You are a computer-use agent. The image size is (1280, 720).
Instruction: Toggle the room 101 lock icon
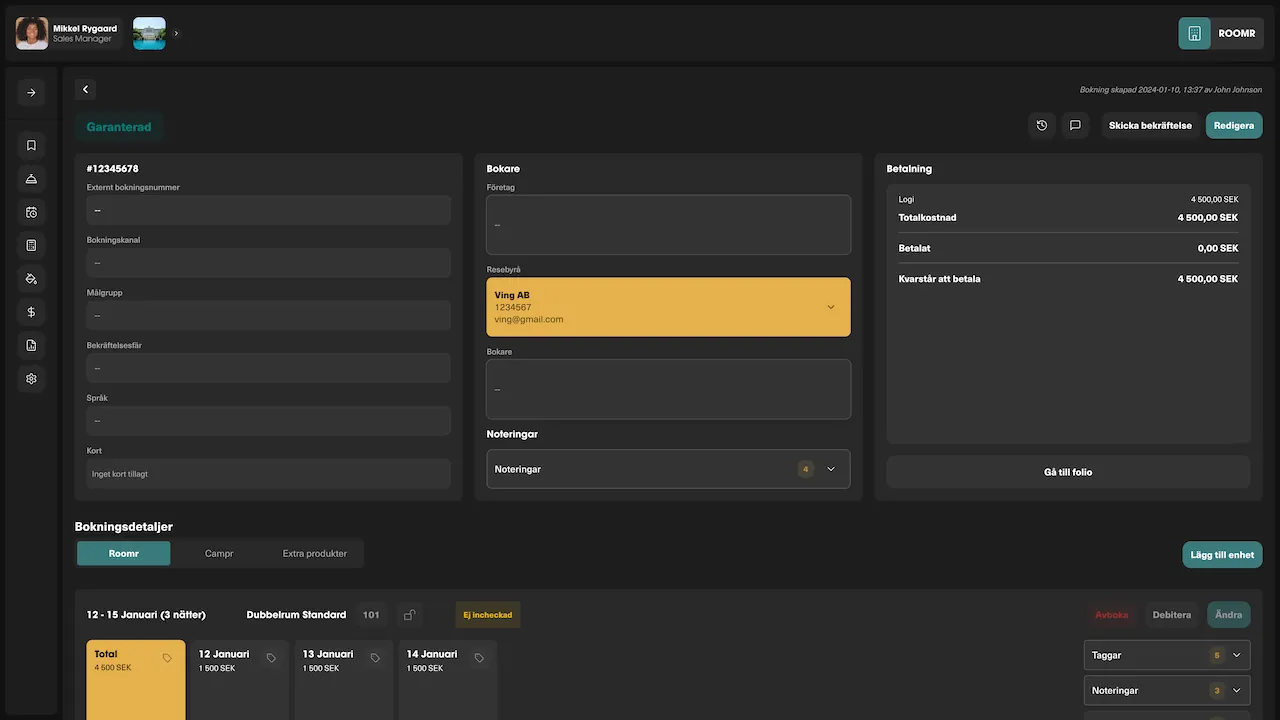(409, 615)
